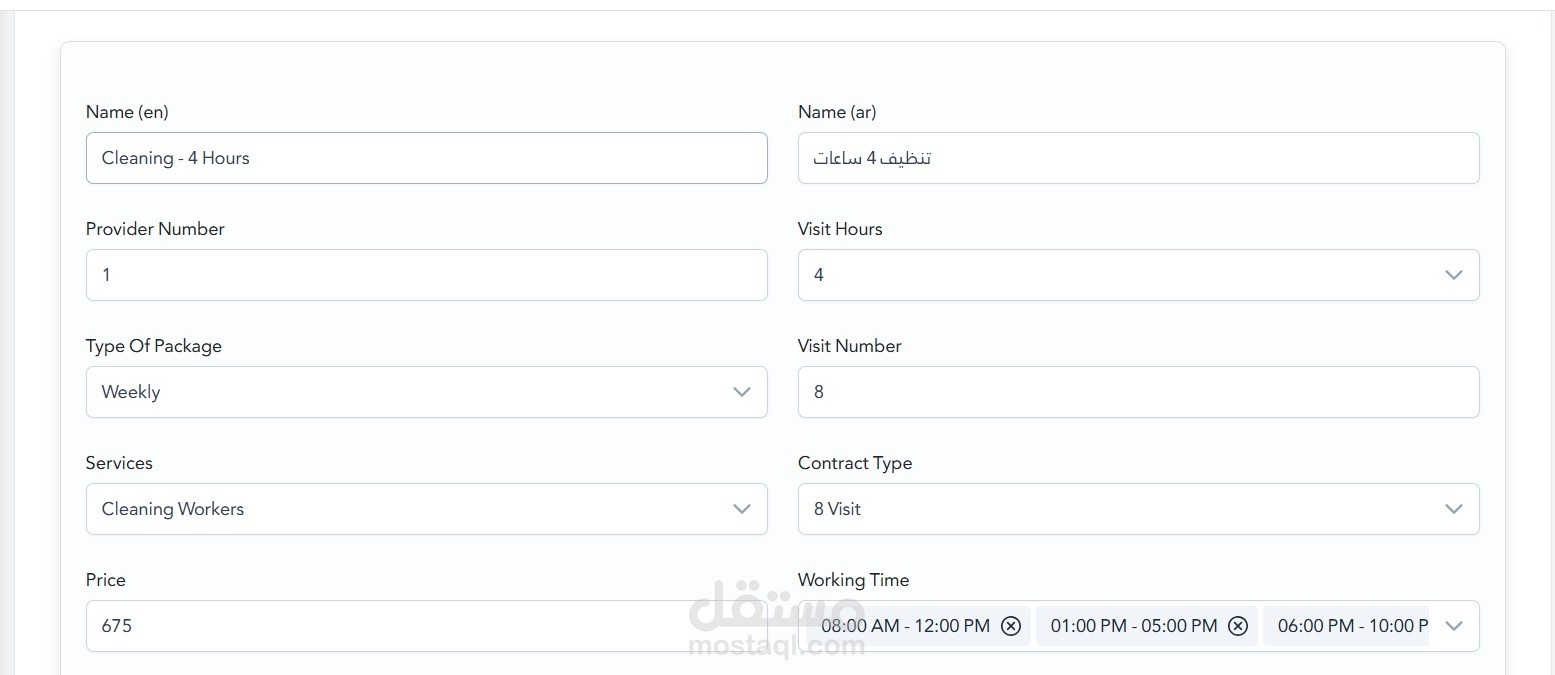This screenshot has height=675, width=1555.
Task: Click the chevron arrow in Services field
Action: [742, 509]
